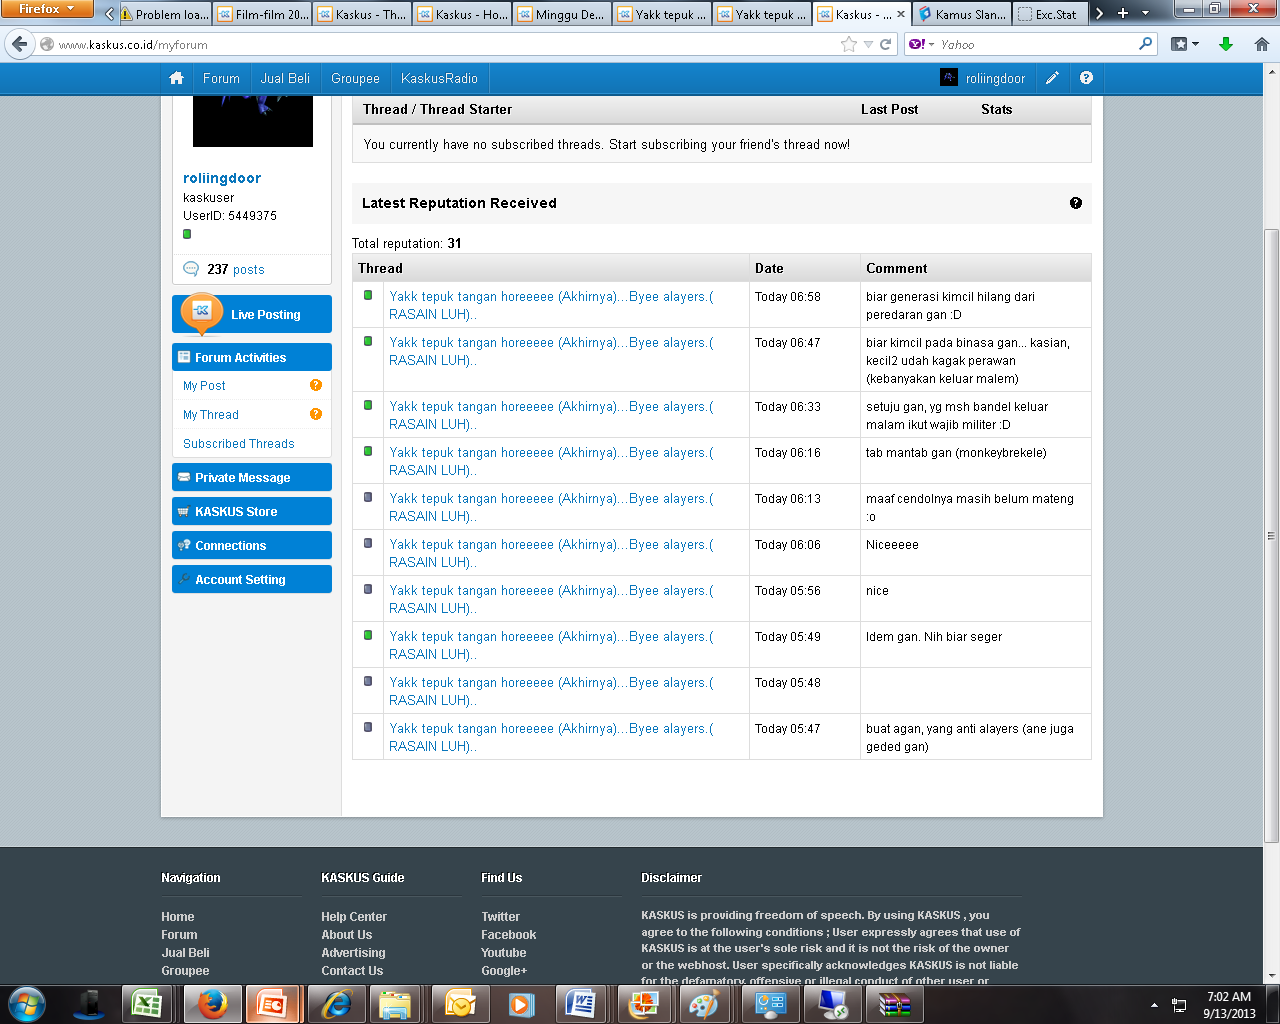The height and width of the screenshot is (1024, 1280).
Task: Reload the page using refresh icon
Action: (885, 44)
